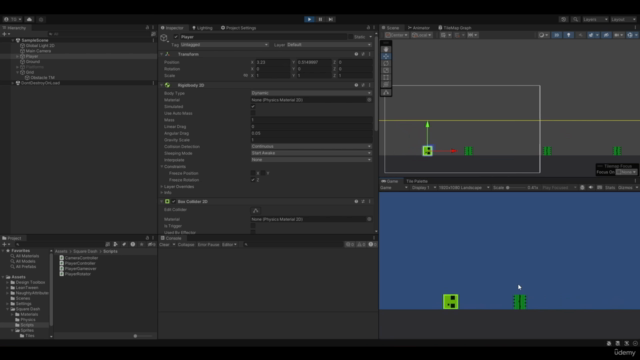Click the global search magnifier icon
The width and height of the screenshot is (640, 360).
[x=576, y=19]
